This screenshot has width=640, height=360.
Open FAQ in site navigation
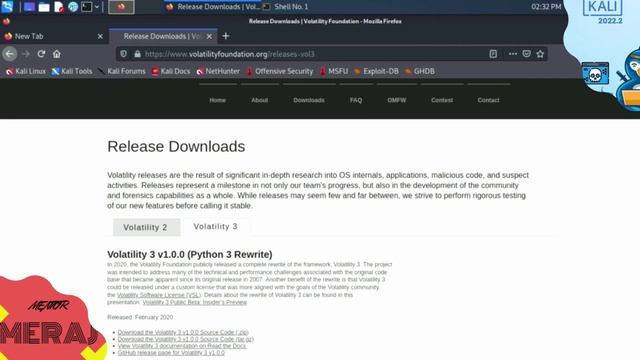(356, 100)
